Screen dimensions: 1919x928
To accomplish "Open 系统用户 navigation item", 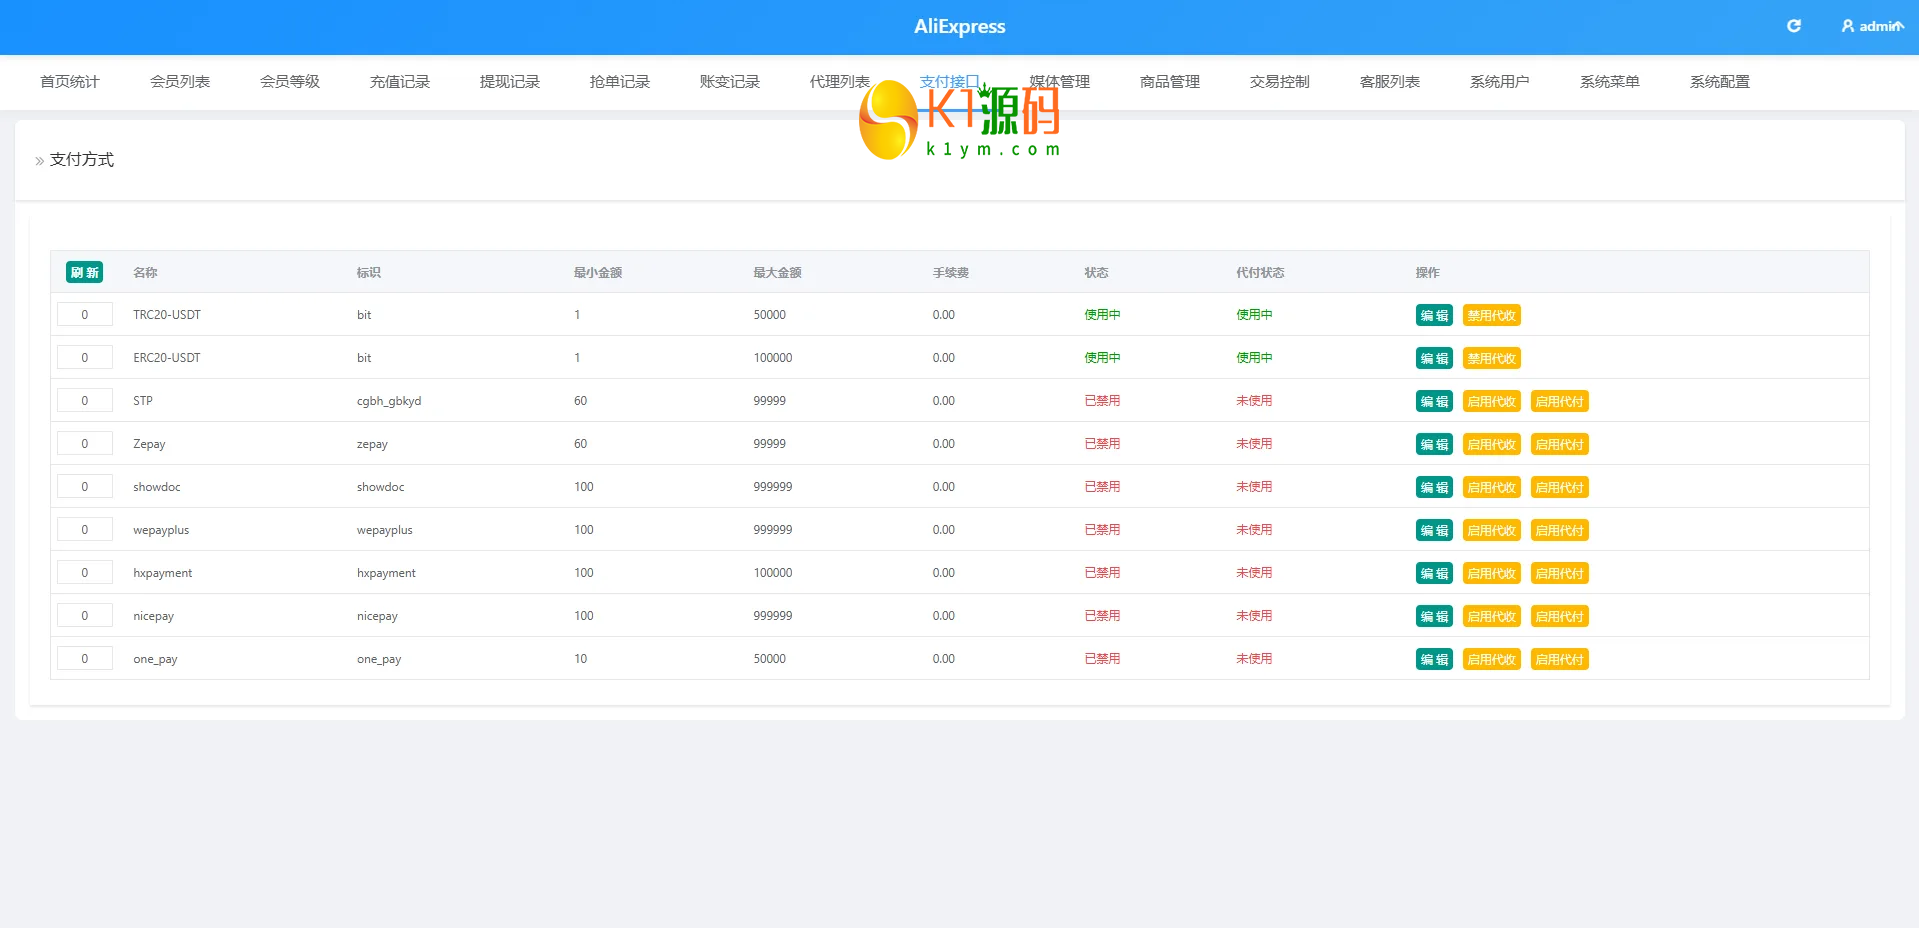I will [x=1500, y=82].
